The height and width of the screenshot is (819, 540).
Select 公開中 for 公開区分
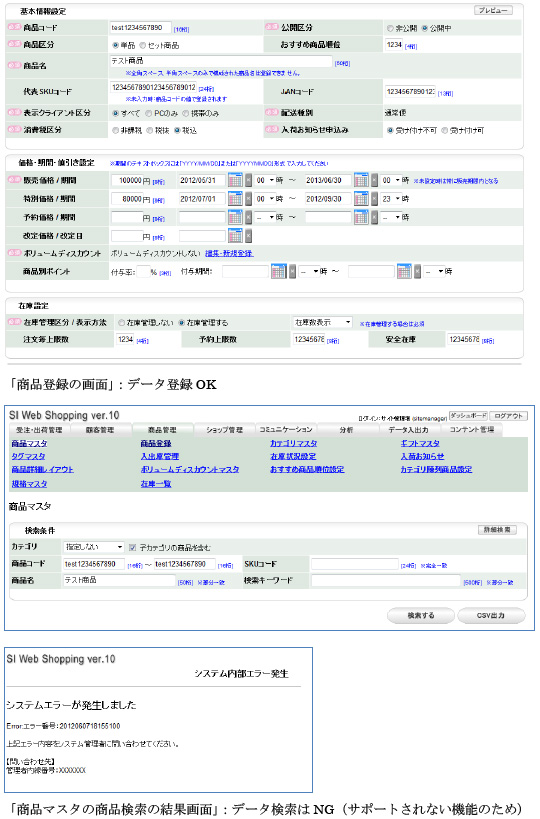point(425,28)
